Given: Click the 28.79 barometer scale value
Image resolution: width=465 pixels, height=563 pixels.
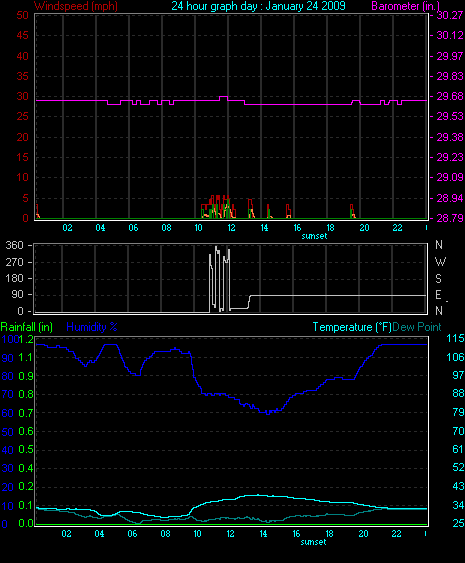Looking at the screenshot, I should click(450, 218).
